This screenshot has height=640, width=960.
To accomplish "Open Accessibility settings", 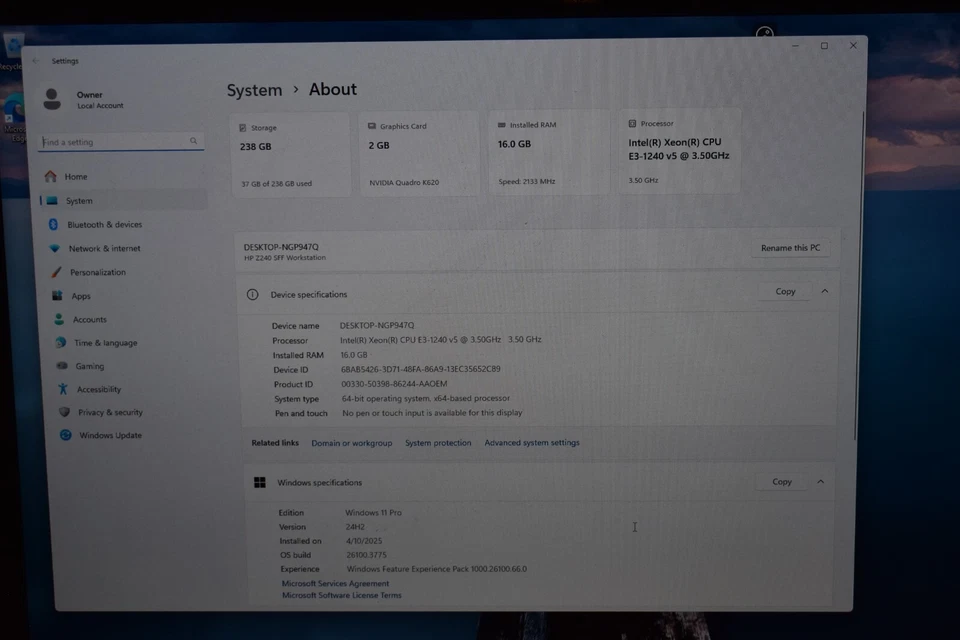I will [96, 388].
